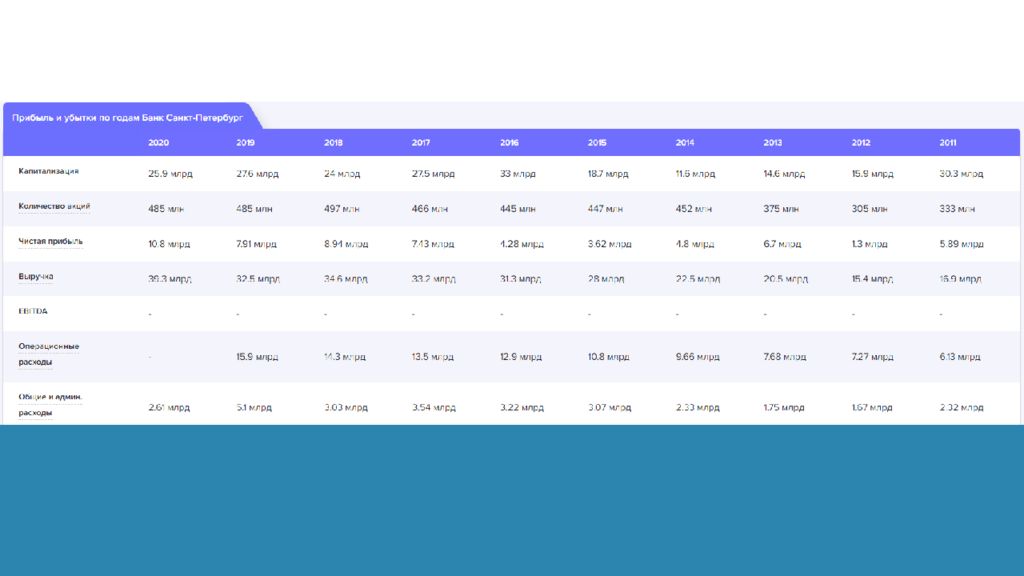
Task: Open the Чистая прибыль row label
Action: click(x=50, y=242)
